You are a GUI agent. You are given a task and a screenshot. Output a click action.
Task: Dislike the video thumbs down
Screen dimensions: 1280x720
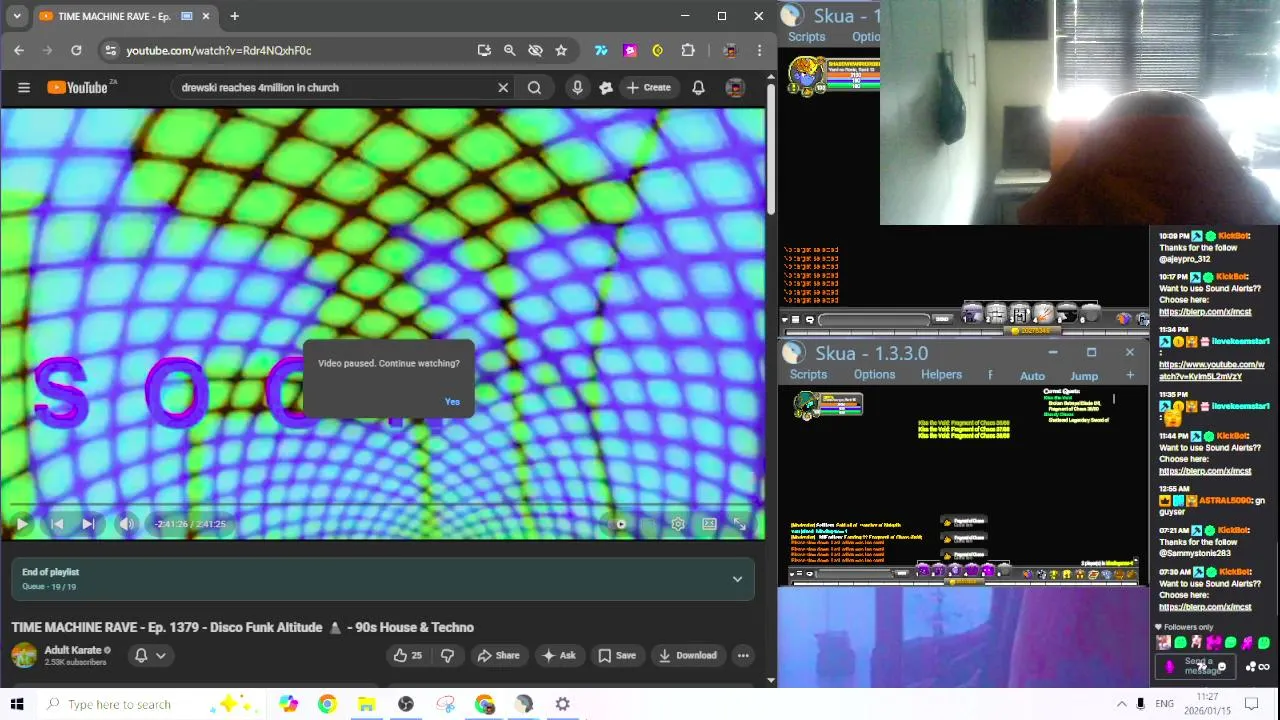[447, 656]
